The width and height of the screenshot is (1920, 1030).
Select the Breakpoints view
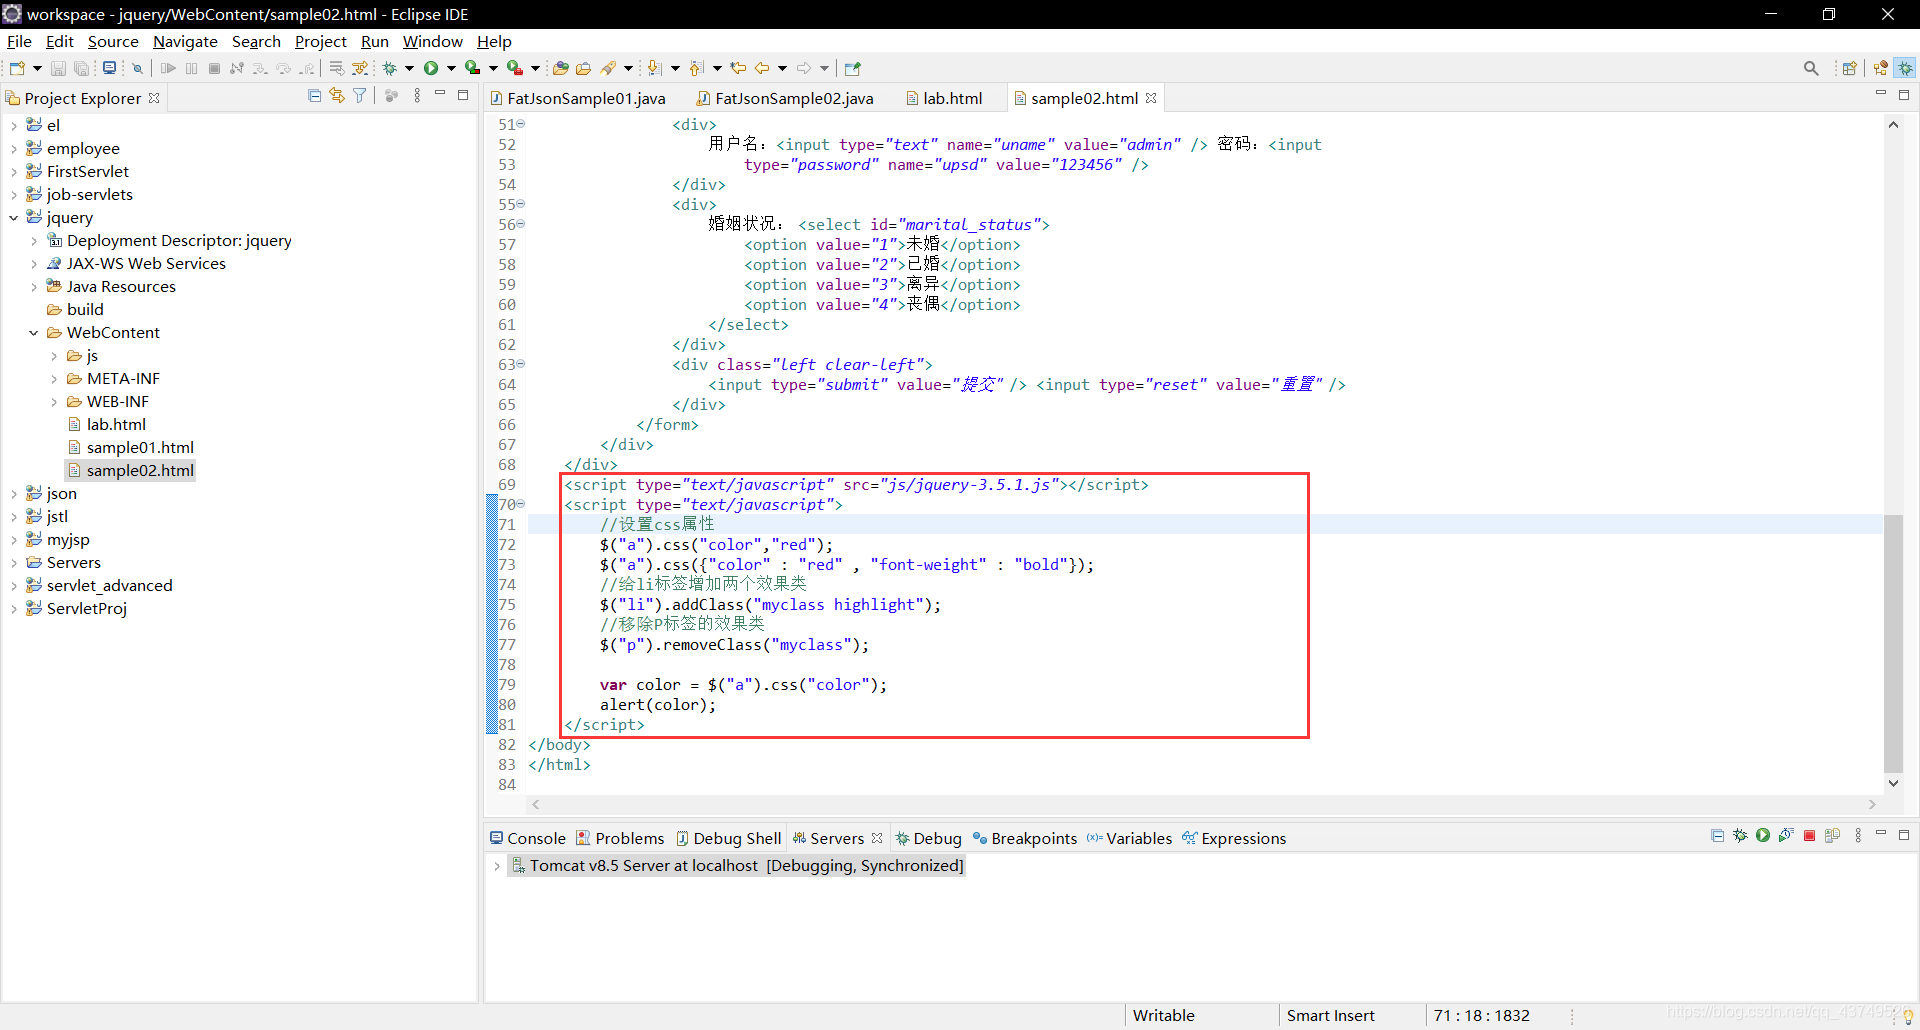click(x=1033, y=838)
